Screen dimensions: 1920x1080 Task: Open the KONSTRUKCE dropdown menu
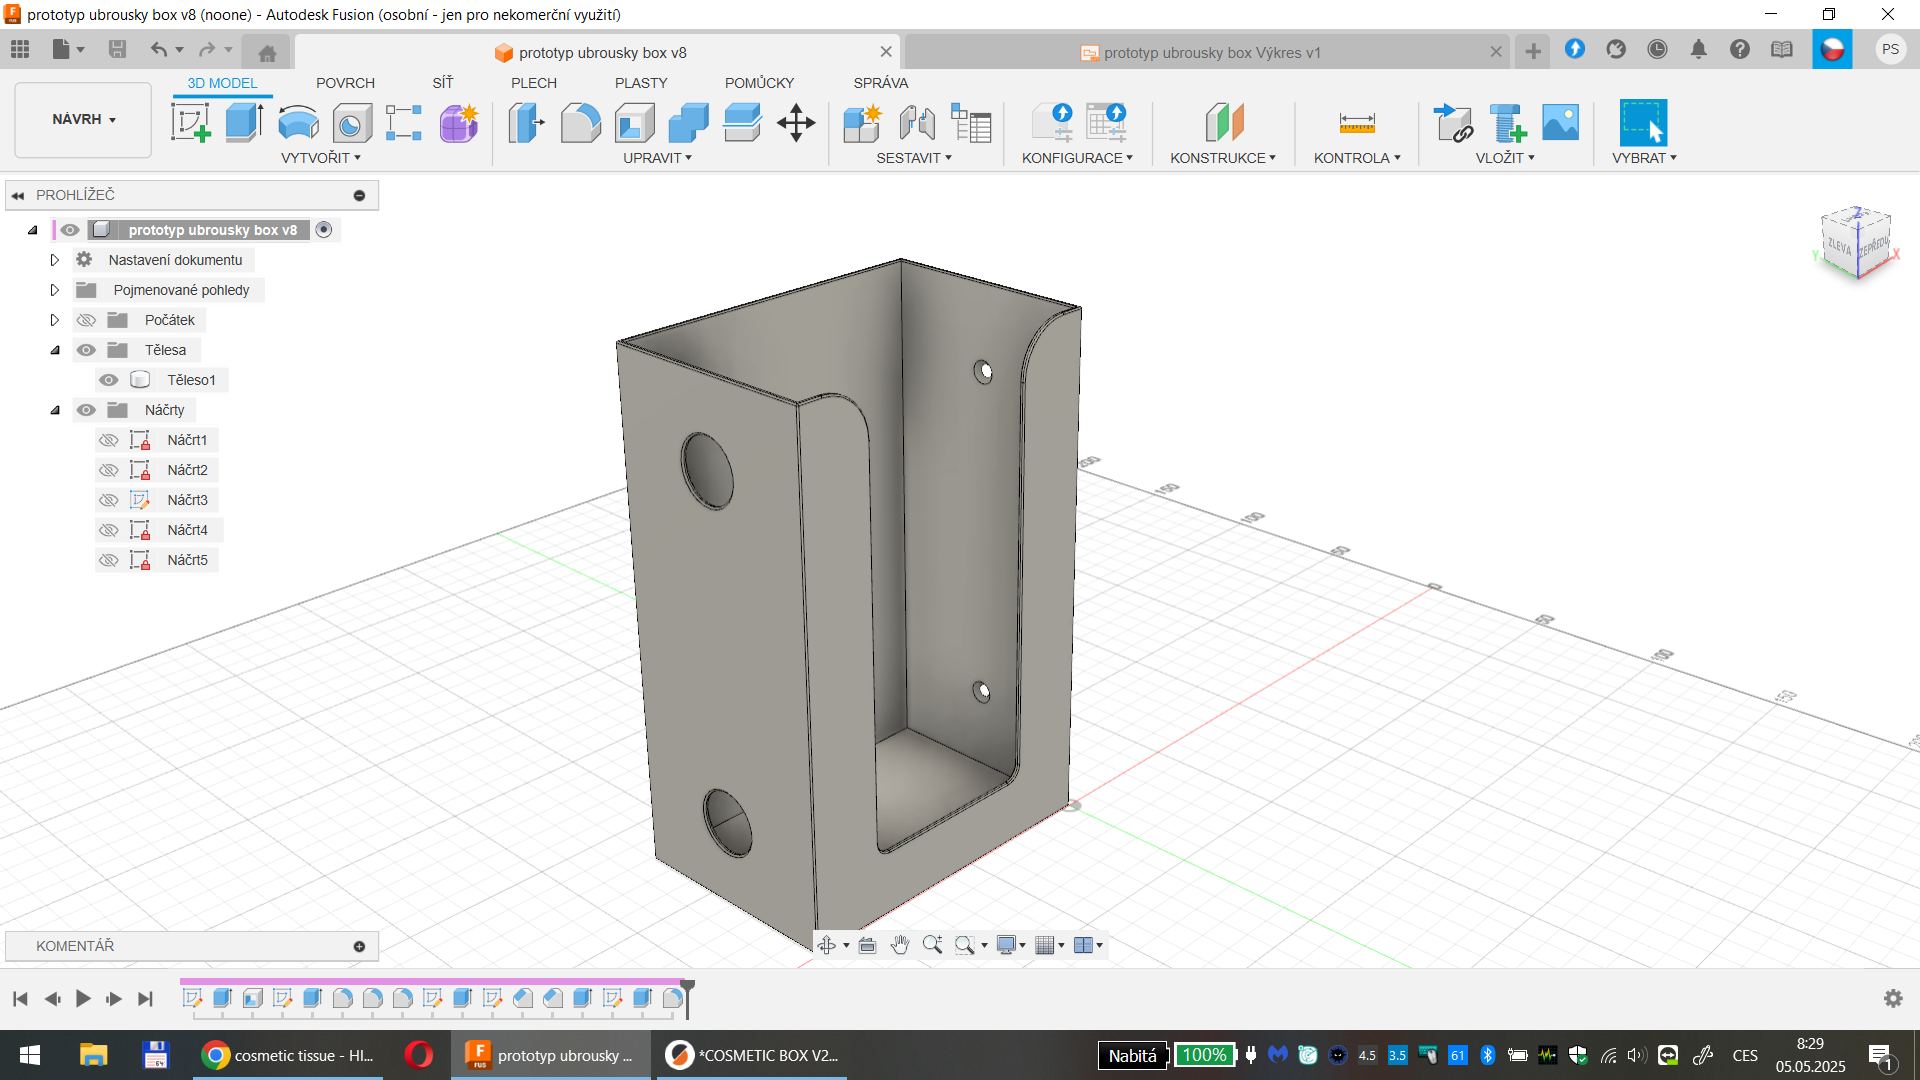point(1223,158)
